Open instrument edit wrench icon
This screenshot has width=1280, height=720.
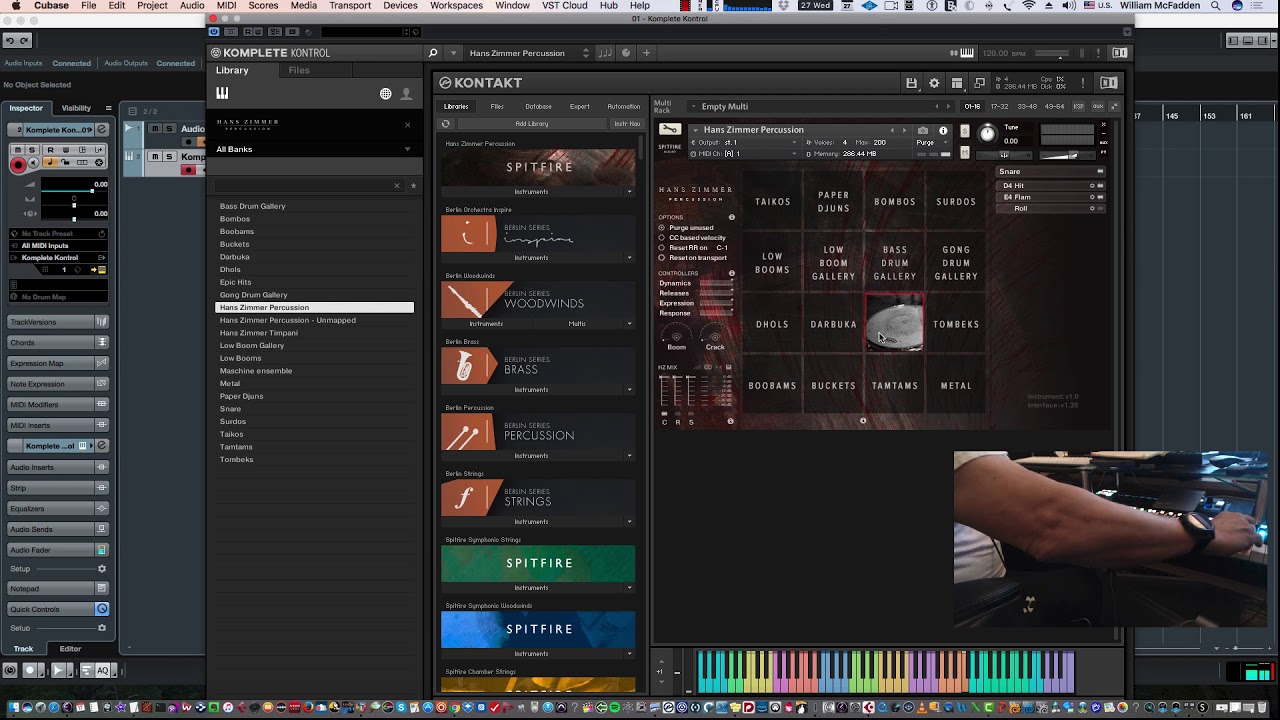(x=669, y=130)
